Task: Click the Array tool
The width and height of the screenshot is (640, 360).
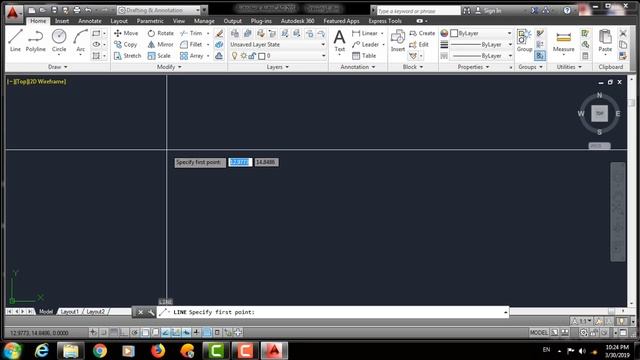Action: tap(192, 56)
